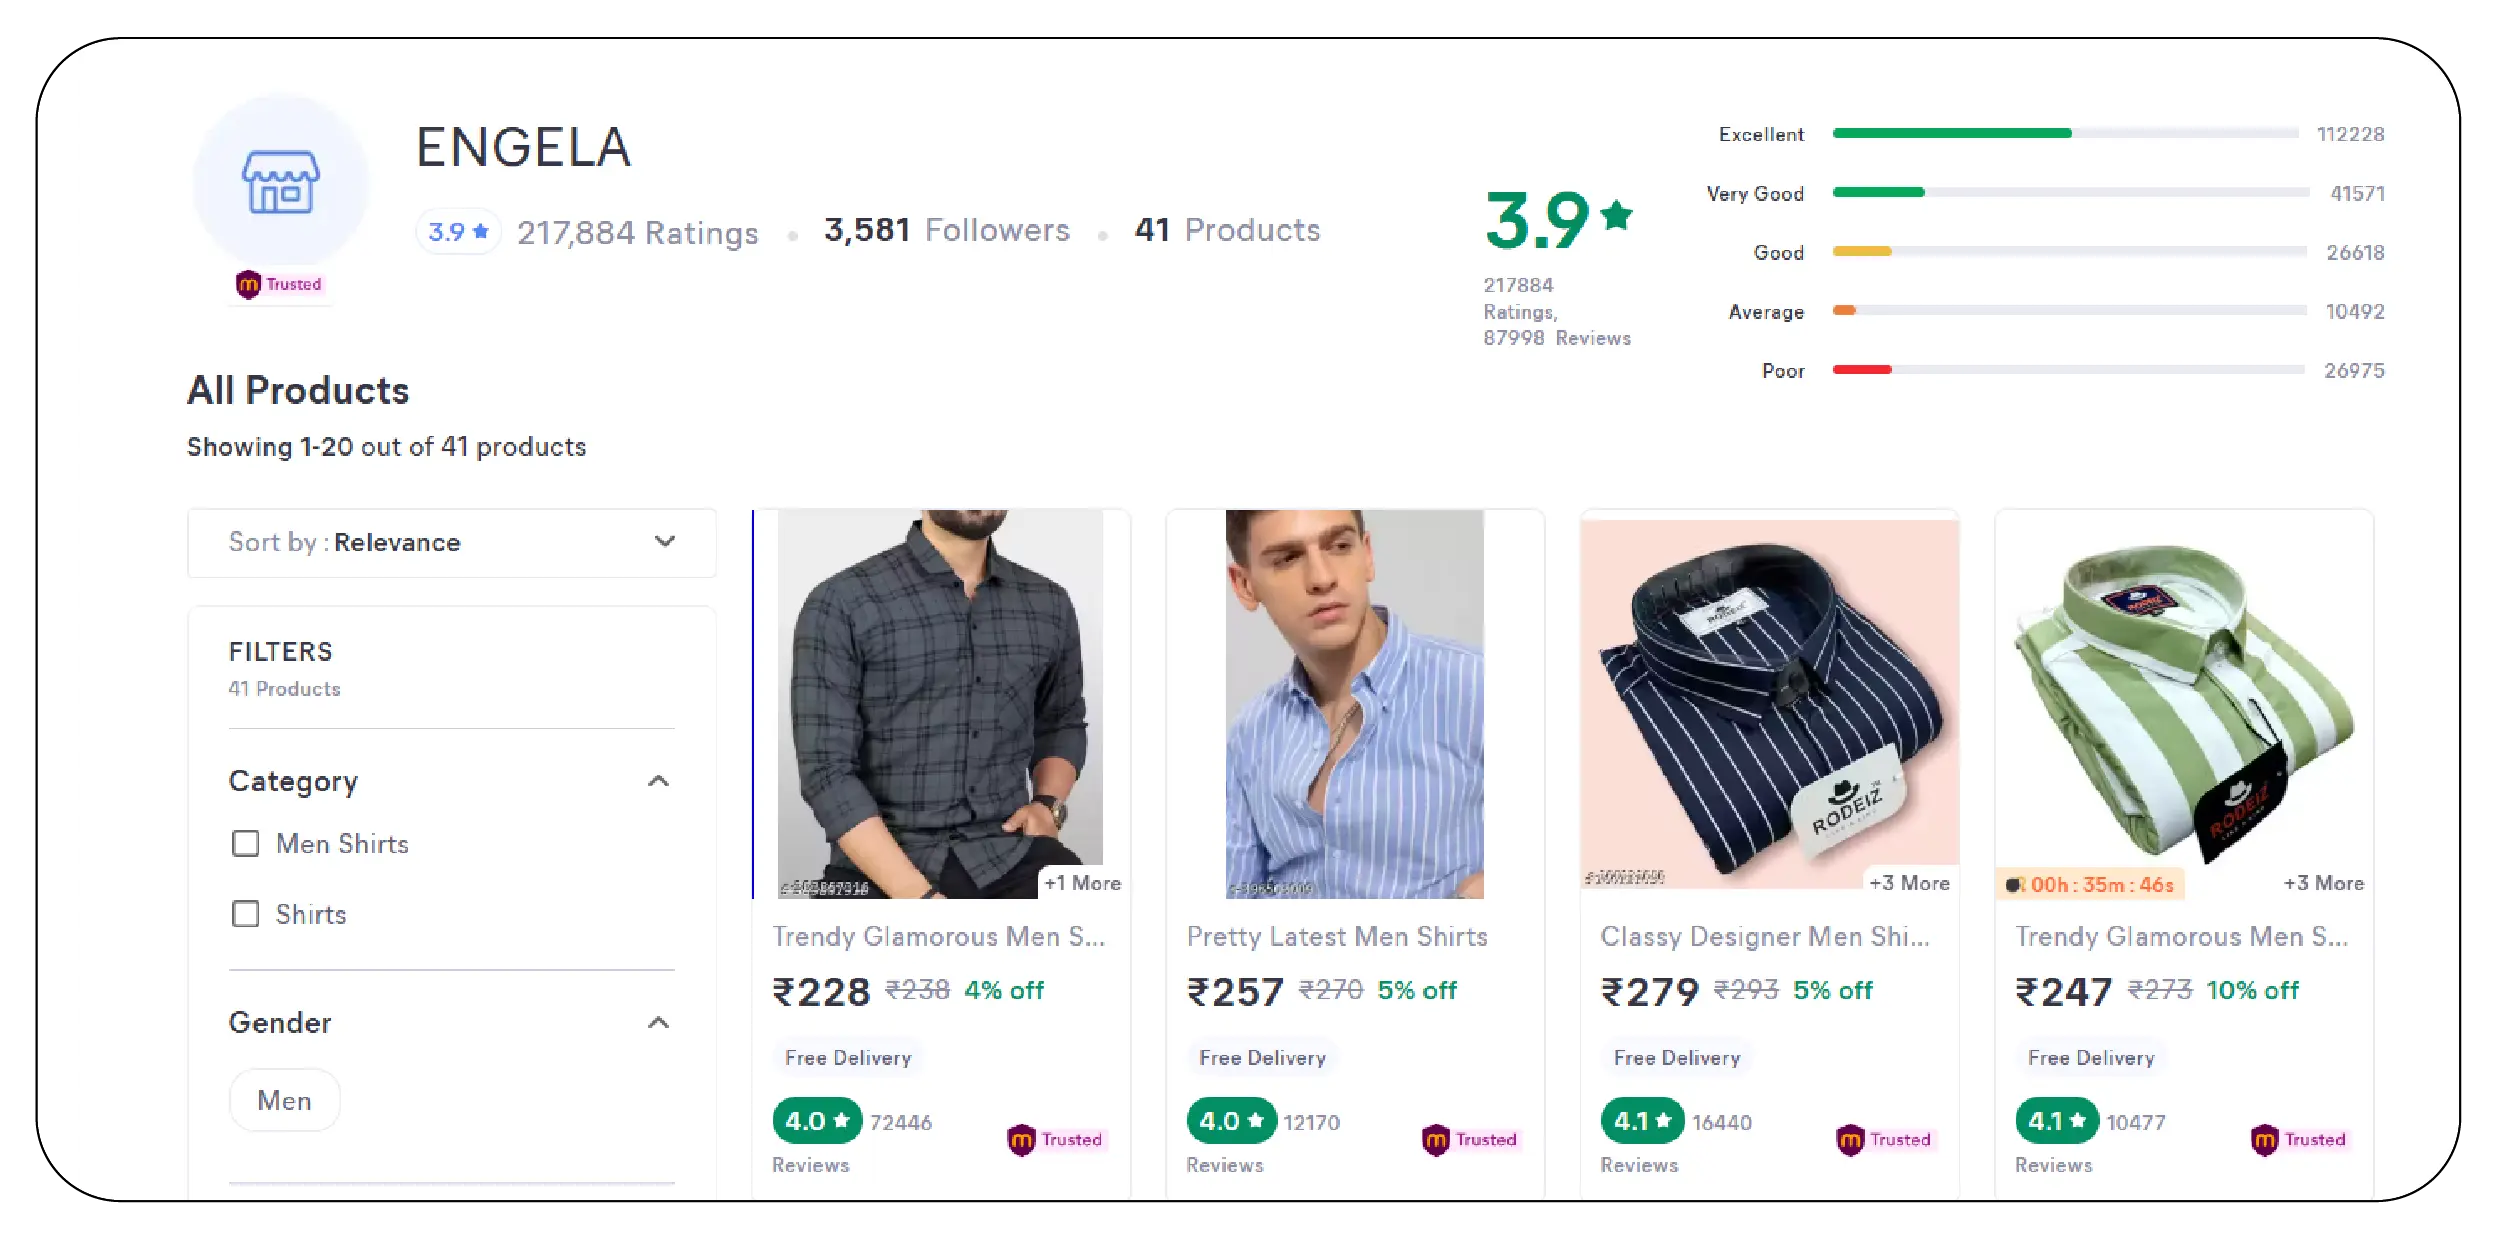This screenshot has width=2497, height=1240.
Task: Click the Trusted badge on Pretty Latest Men Shirts
Action: [x=1470, y=1139]
